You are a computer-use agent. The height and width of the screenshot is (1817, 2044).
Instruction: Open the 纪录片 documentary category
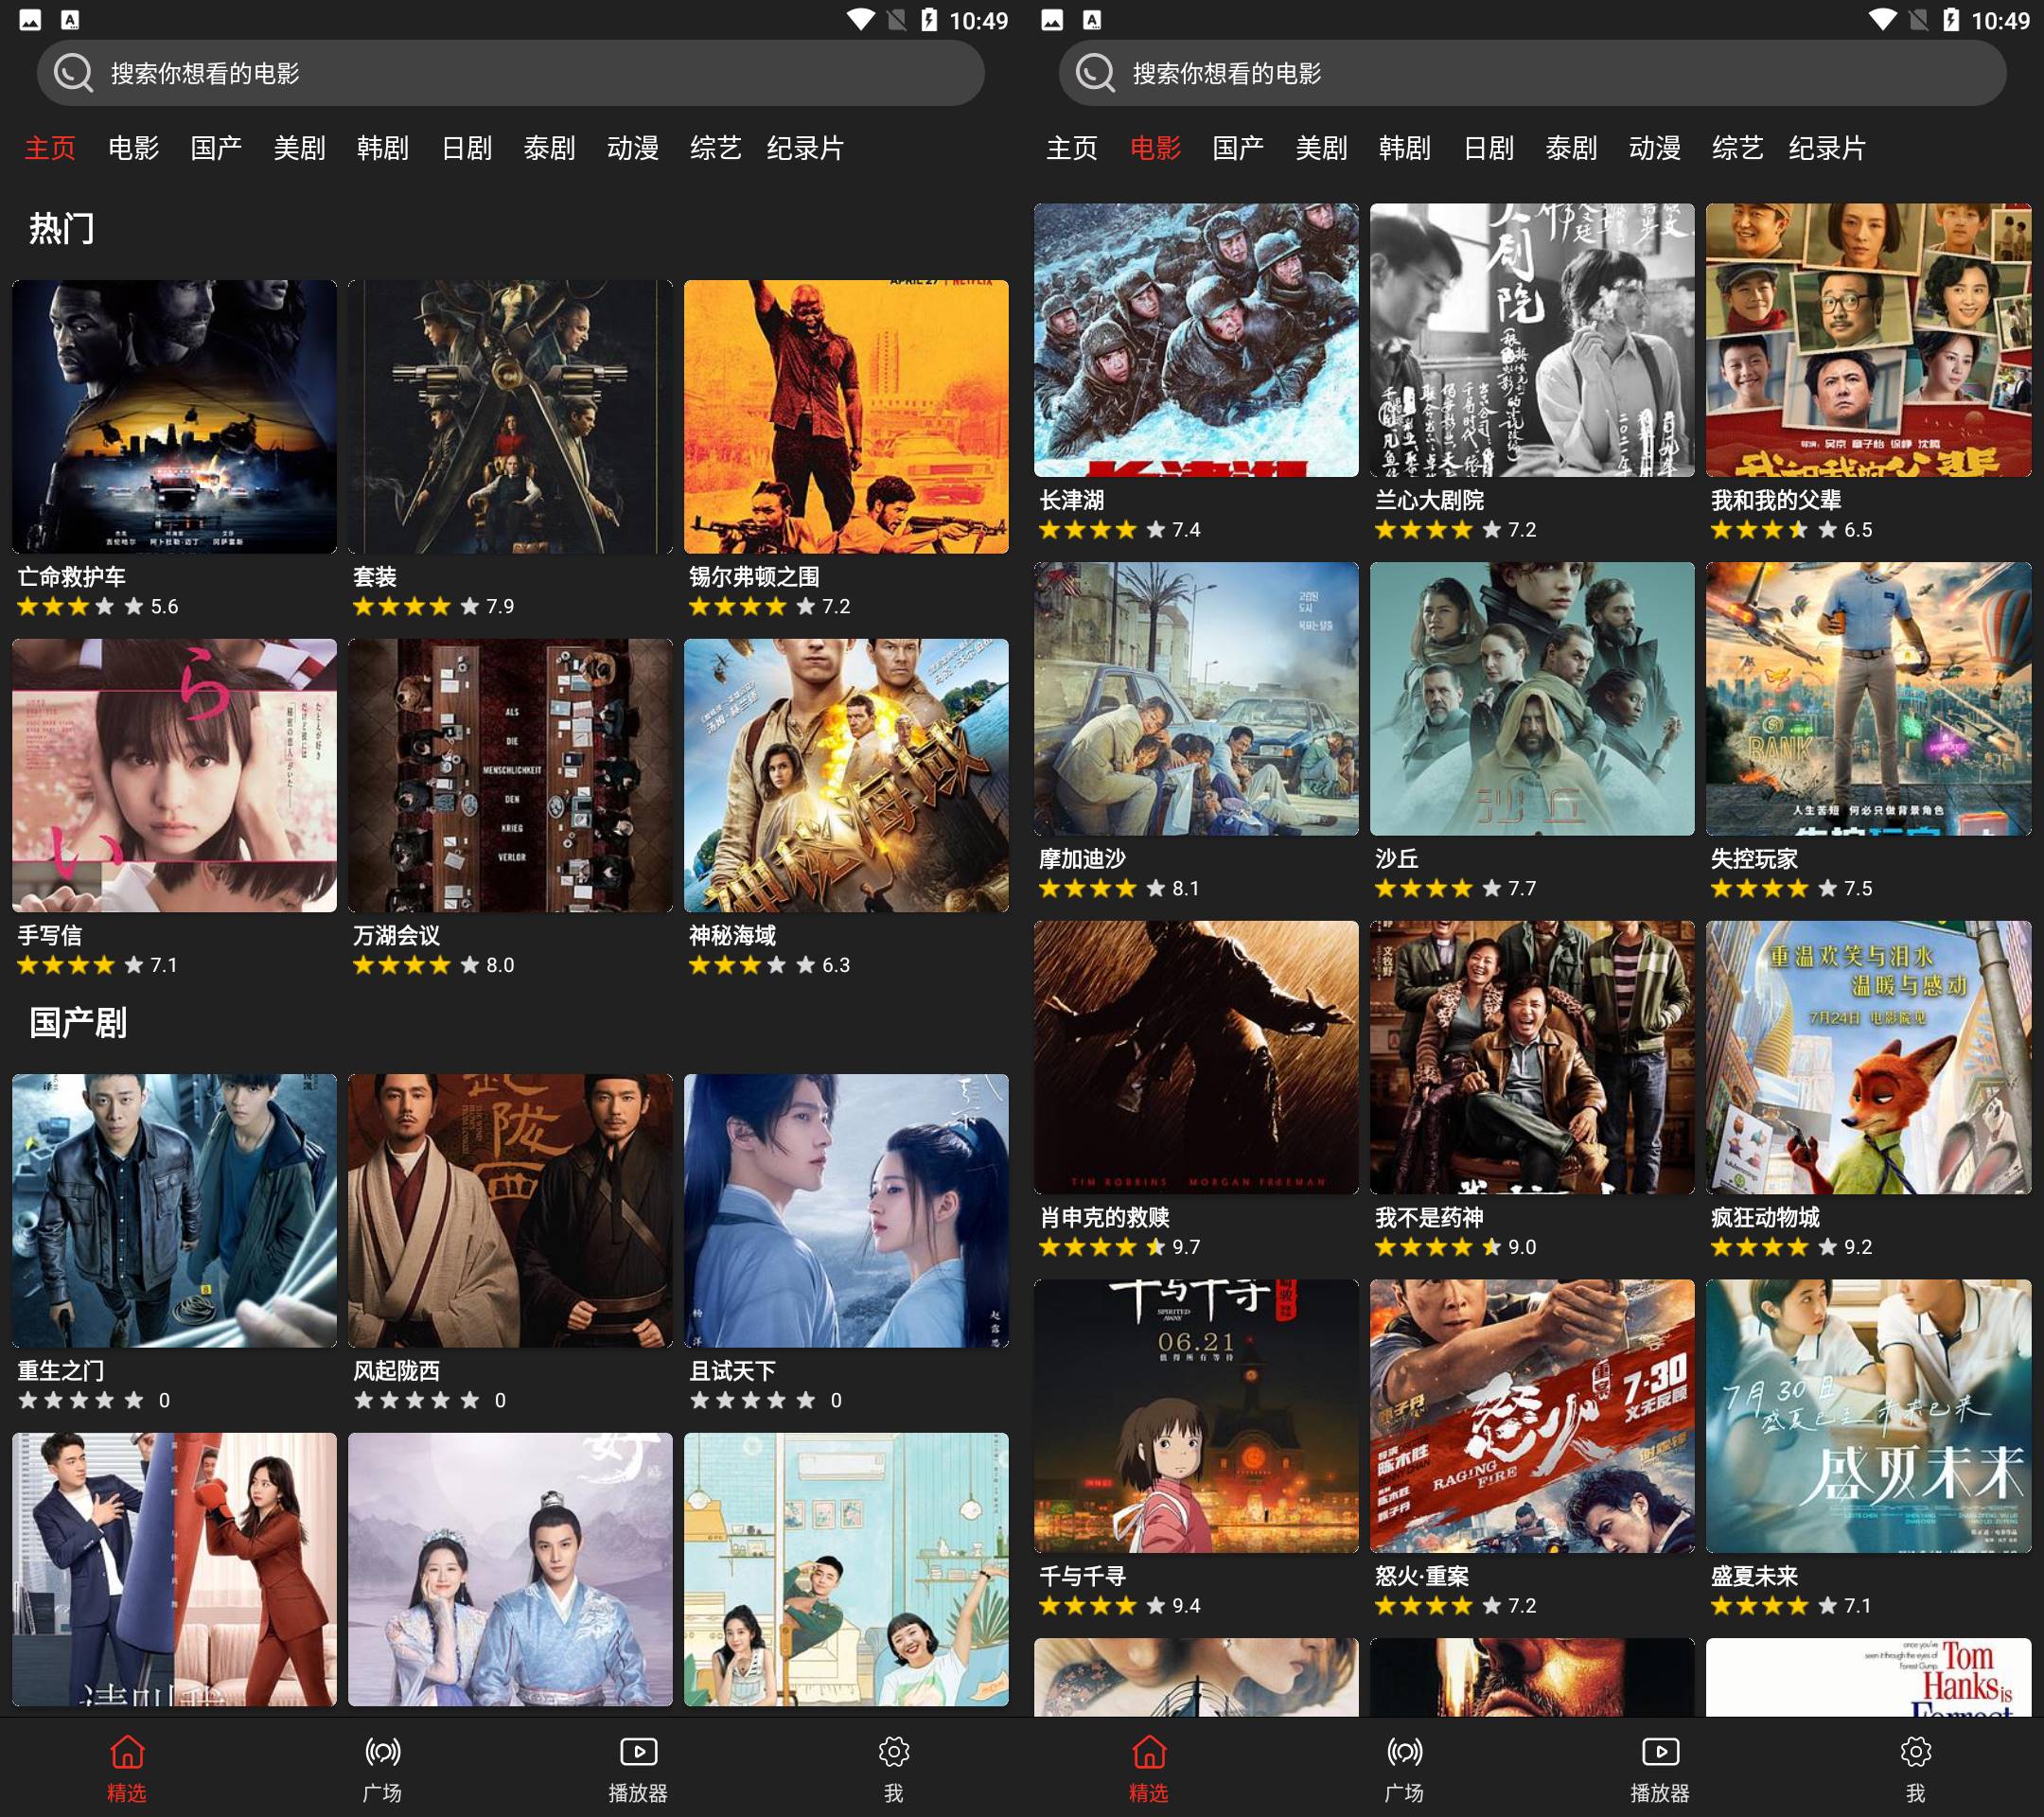[806, 147]
